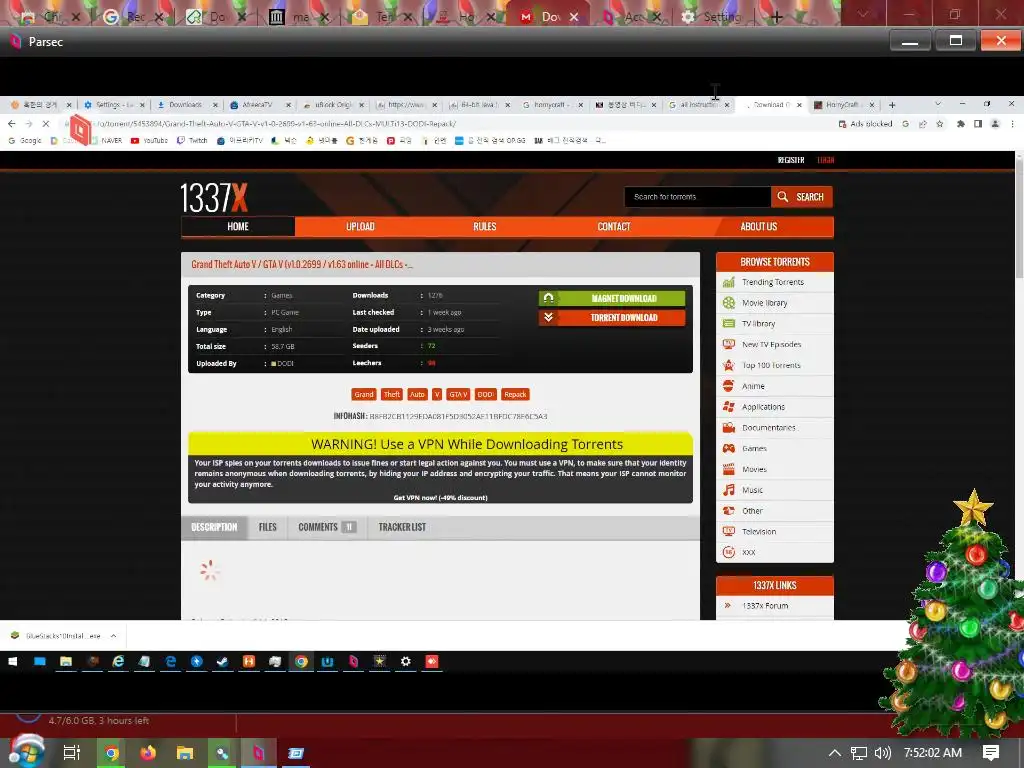Click the LOGIN link at top
The image size is (1024, 768).
[x=825, y=160]
